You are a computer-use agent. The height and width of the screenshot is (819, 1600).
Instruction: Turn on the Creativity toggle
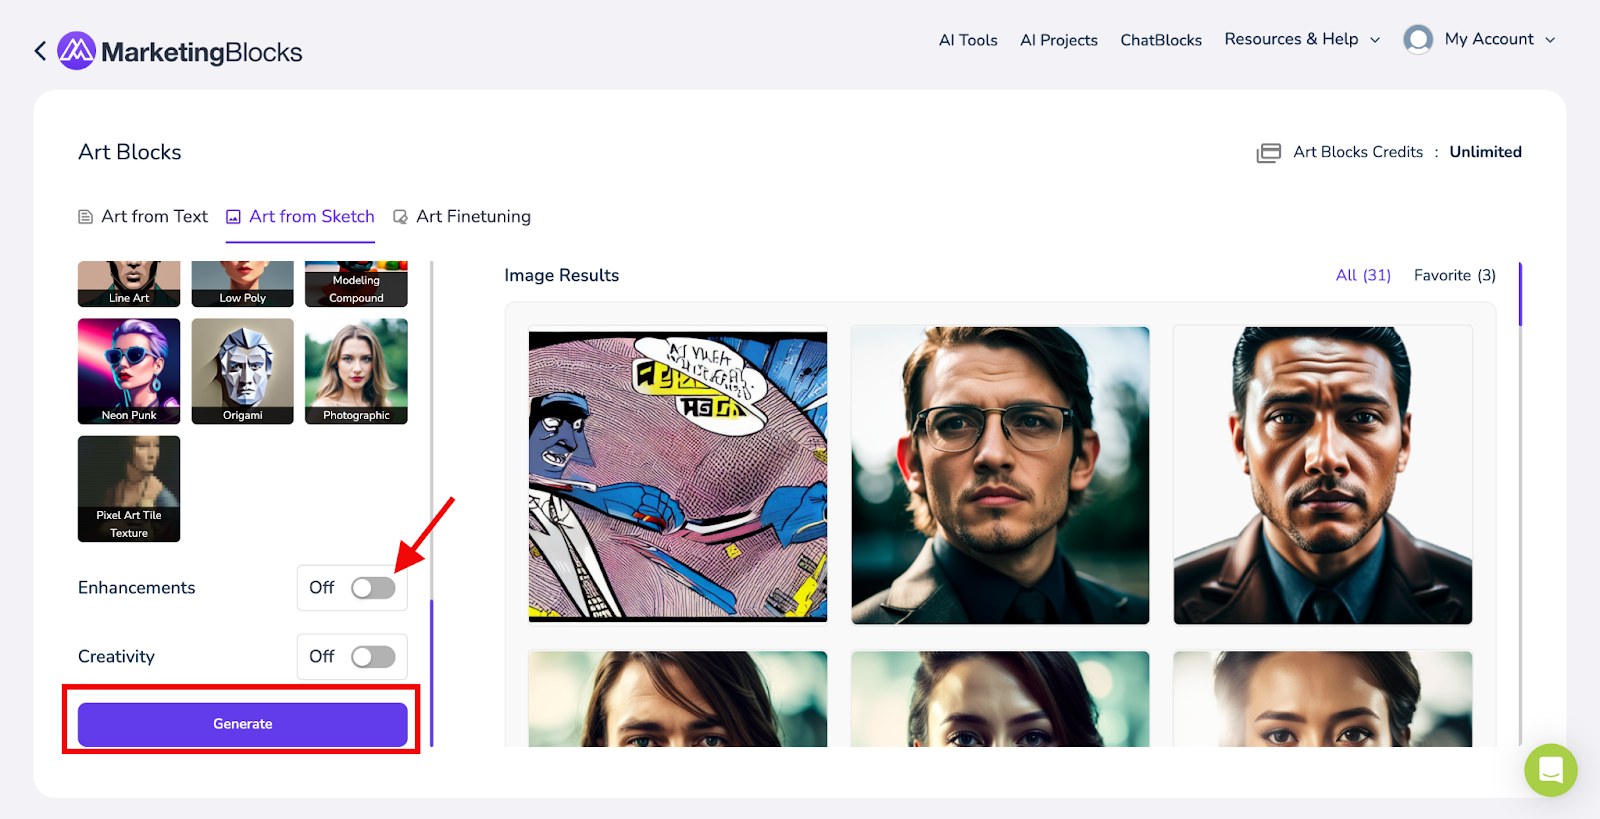373,657
